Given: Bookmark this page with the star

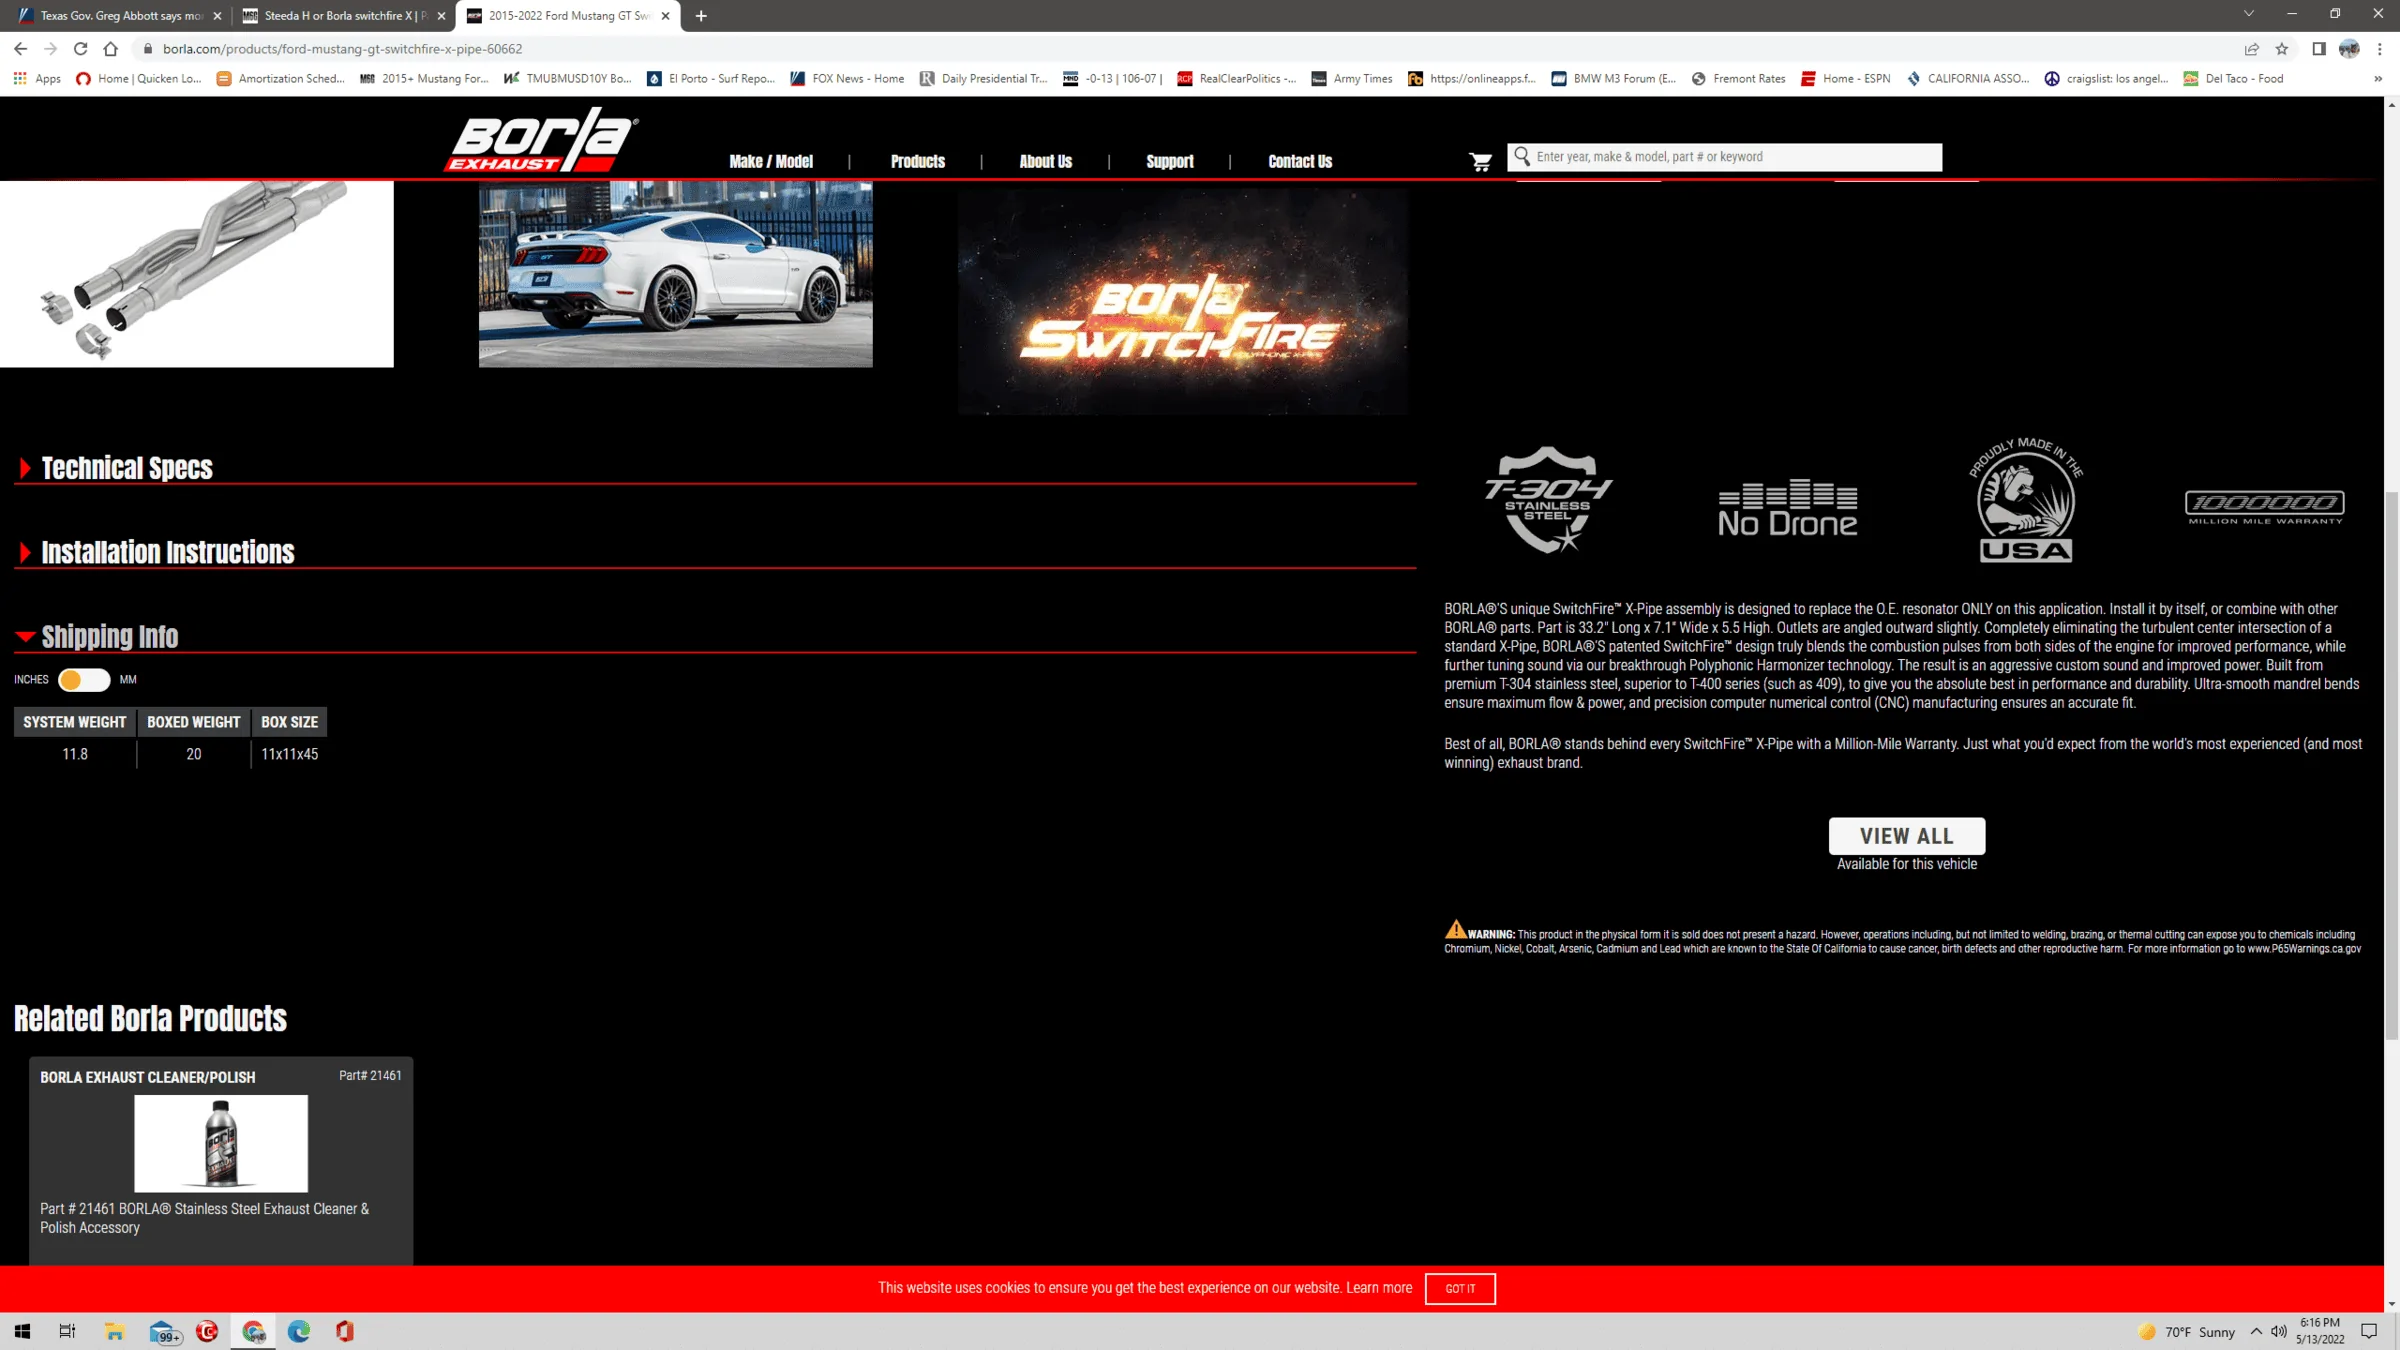Looking at the screenshot, I should coord(2282,48).
